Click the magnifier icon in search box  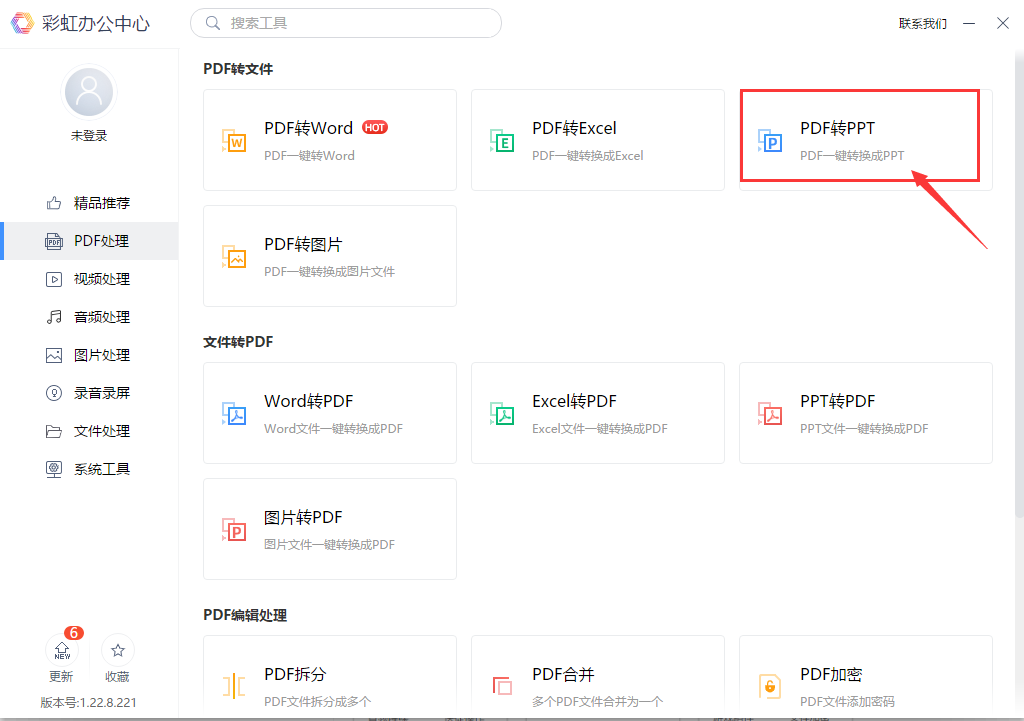[212, 24]
